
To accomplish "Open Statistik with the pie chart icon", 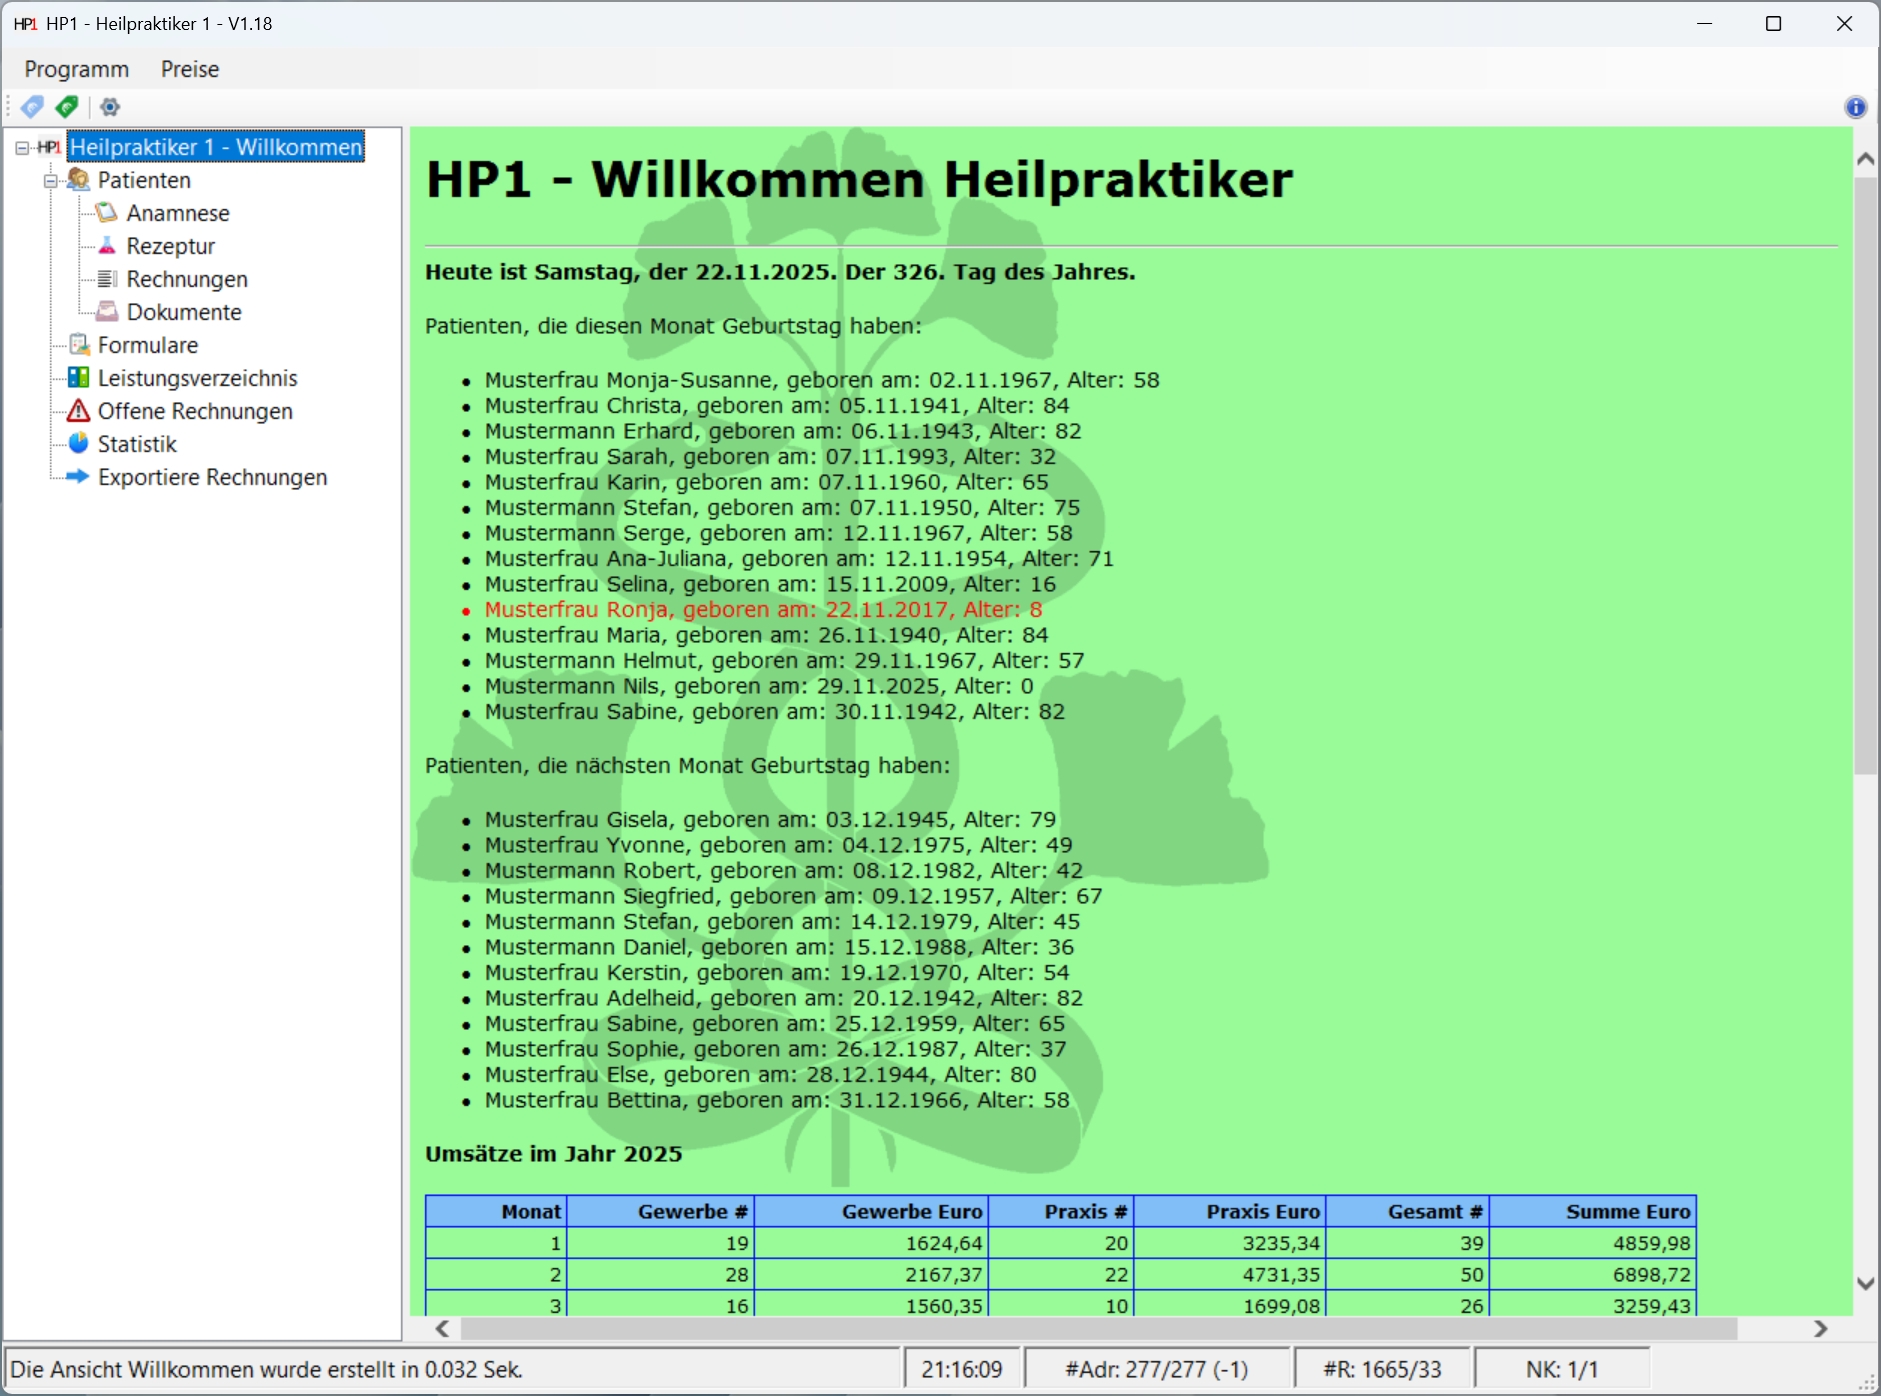I will pos(137,444).
